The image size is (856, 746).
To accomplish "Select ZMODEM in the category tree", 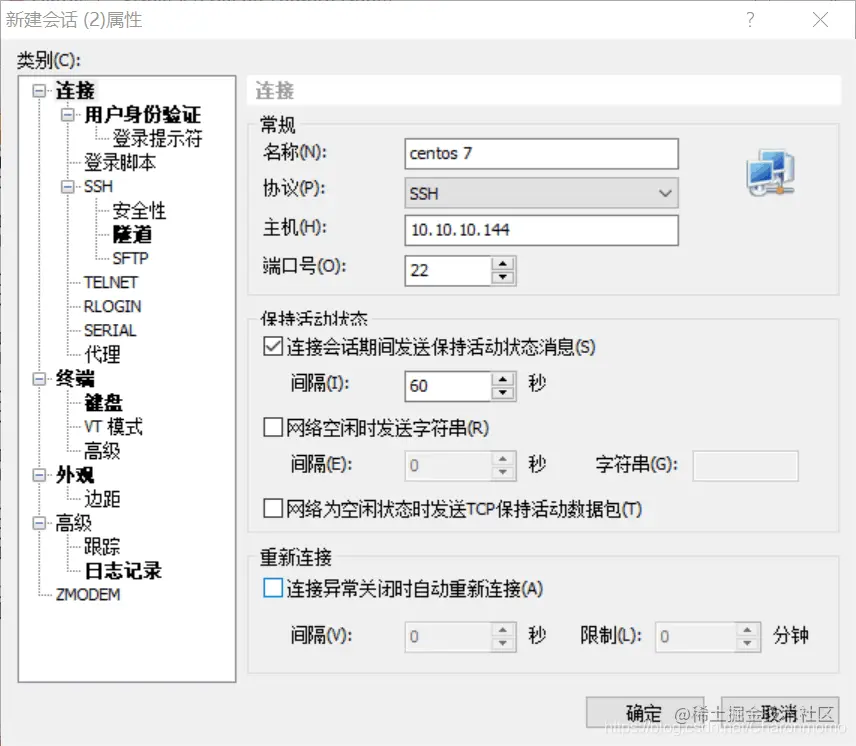I will (88, 594).
